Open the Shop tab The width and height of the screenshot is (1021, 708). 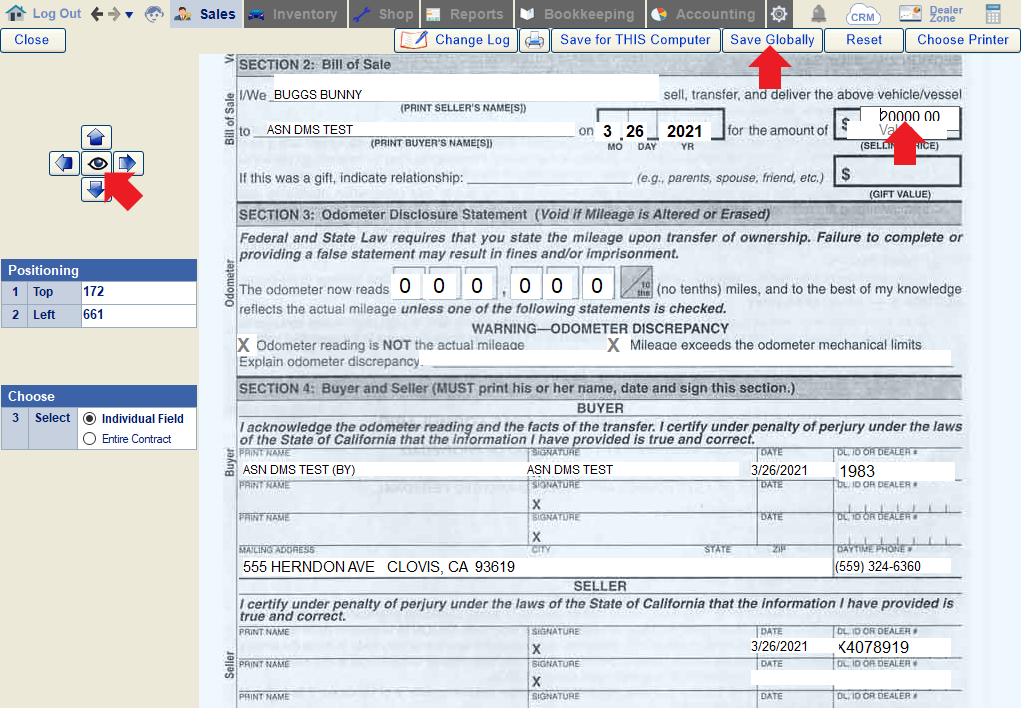[x=384, y=14]
